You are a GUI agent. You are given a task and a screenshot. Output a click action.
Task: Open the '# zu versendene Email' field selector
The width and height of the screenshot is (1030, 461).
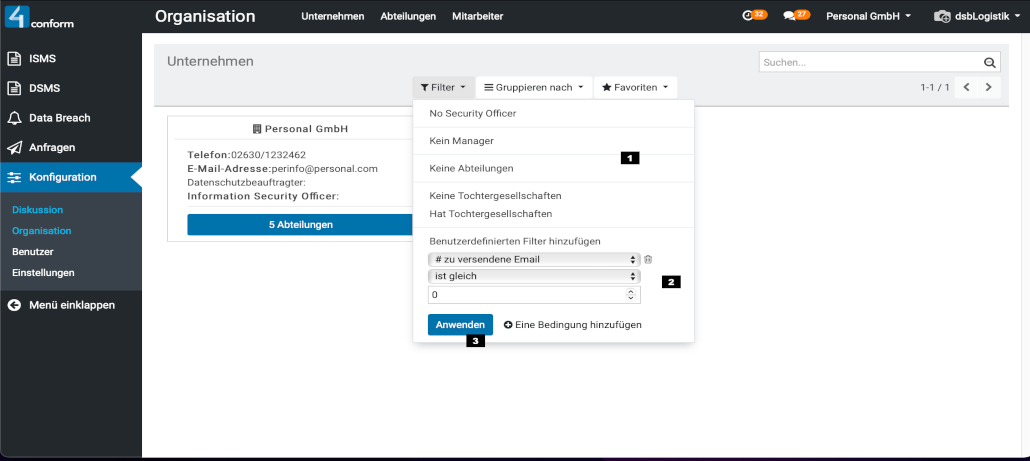tap(534, 260)
